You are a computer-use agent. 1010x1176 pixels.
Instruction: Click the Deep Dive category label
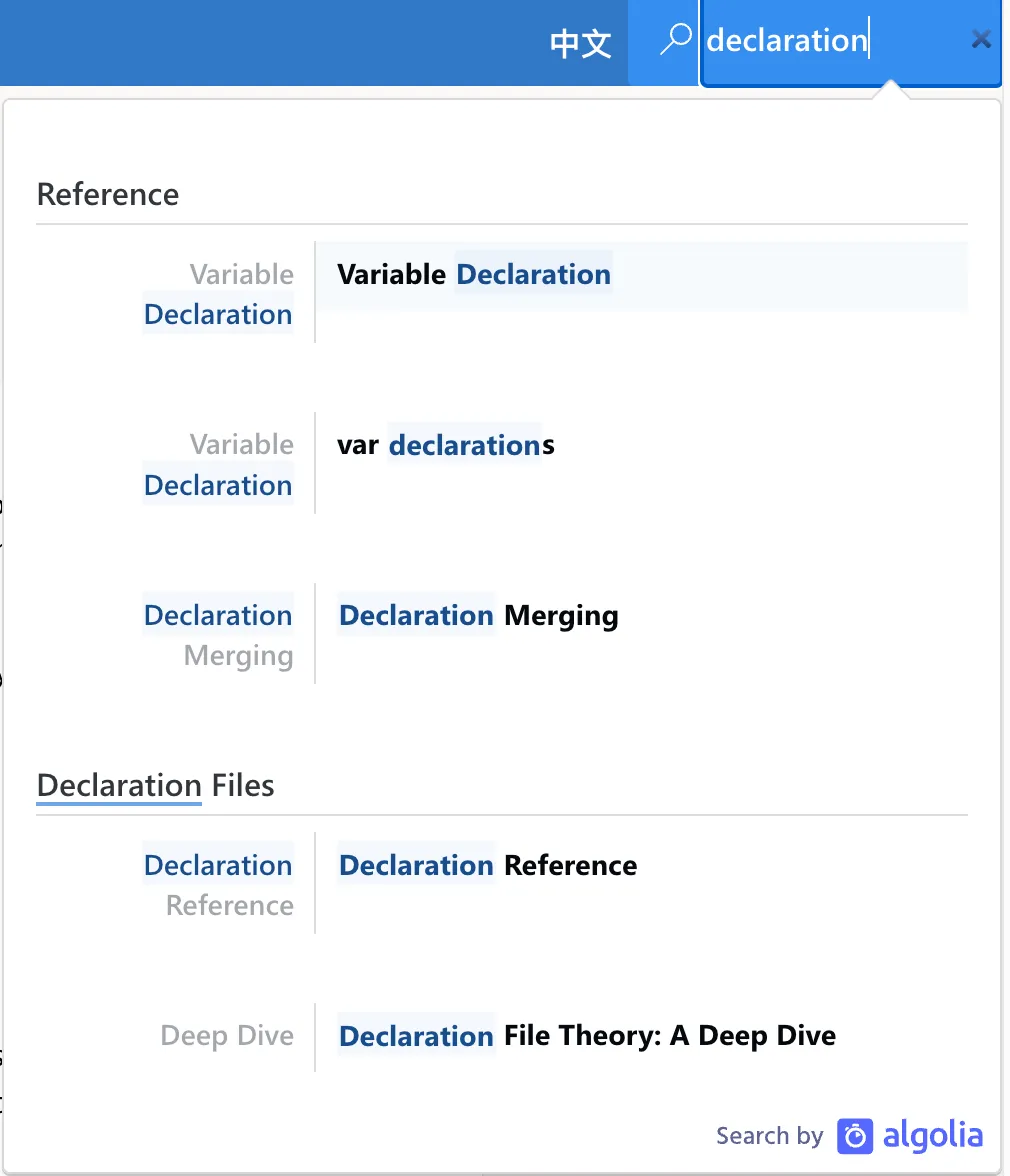point(227,1036)
